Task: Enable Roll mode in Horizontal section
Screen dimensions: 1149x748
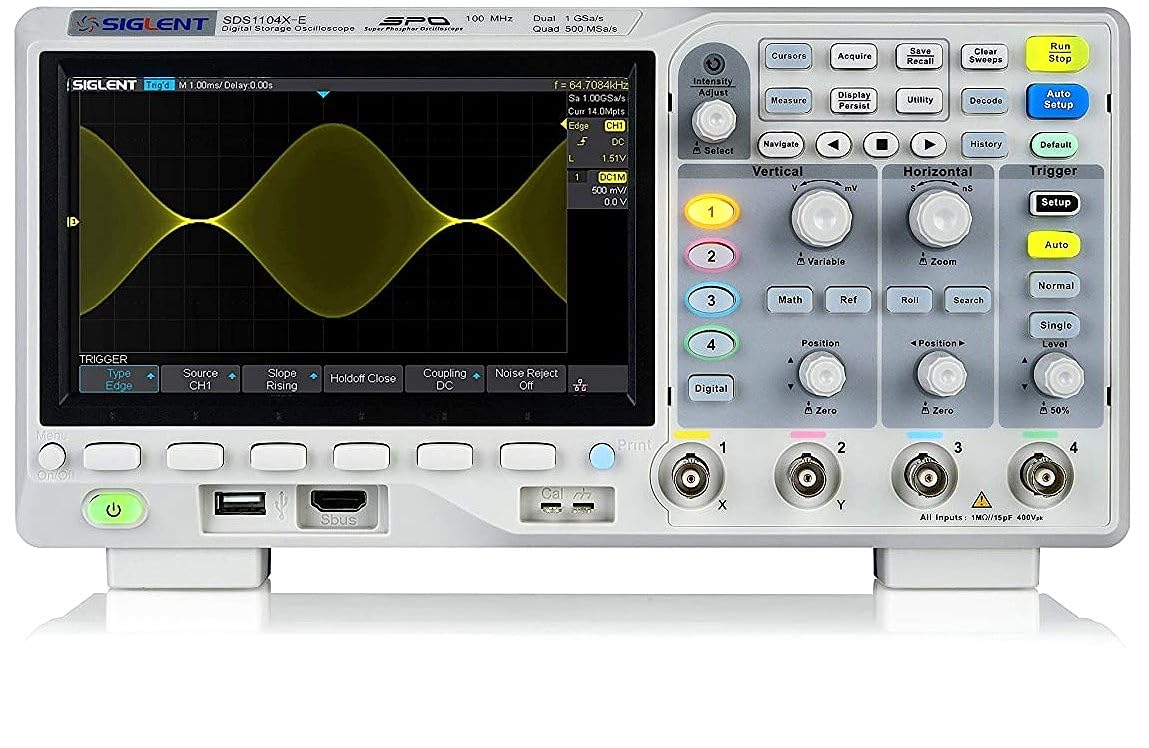Action: 909,301
